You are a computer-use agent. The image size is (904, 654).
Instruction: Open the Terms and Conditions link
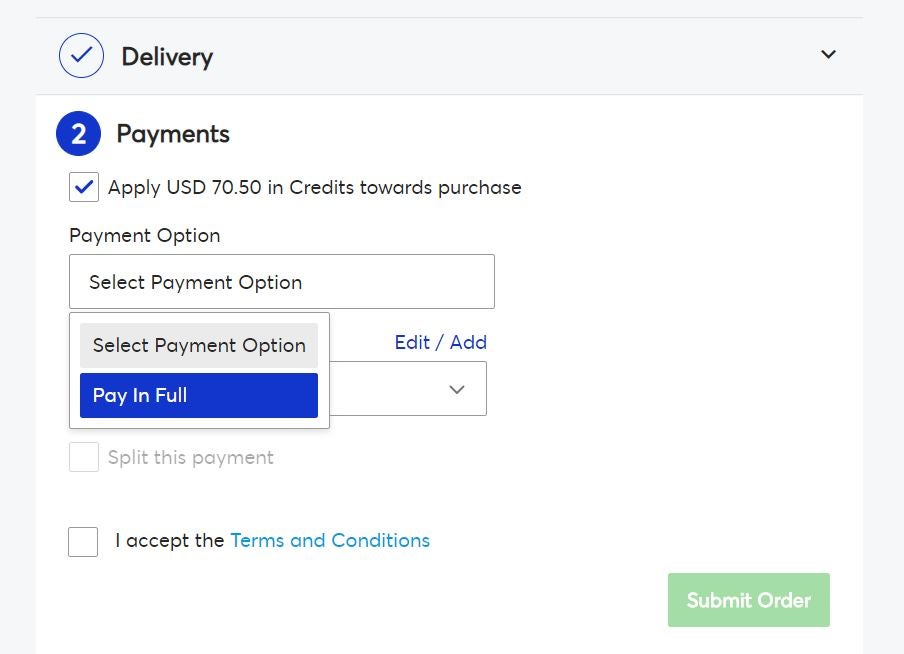pyautogui.click(x=330, y=540)
